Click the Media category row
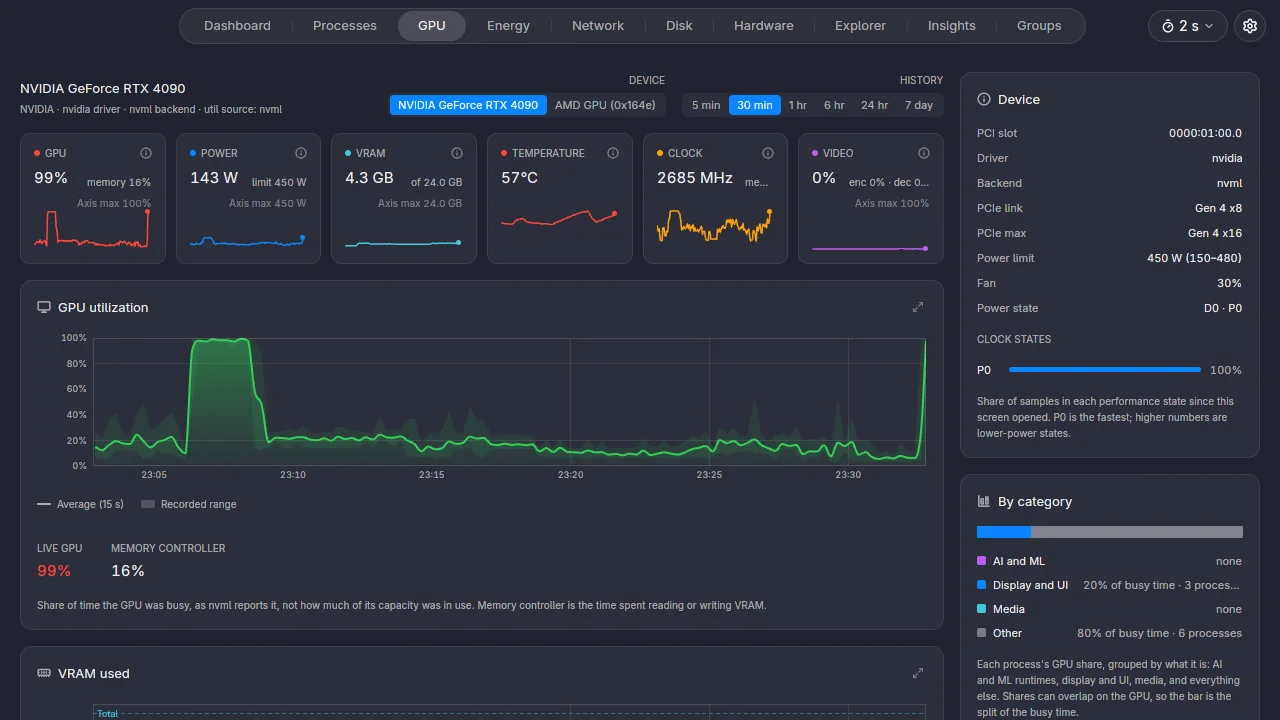 [1110, 609]
